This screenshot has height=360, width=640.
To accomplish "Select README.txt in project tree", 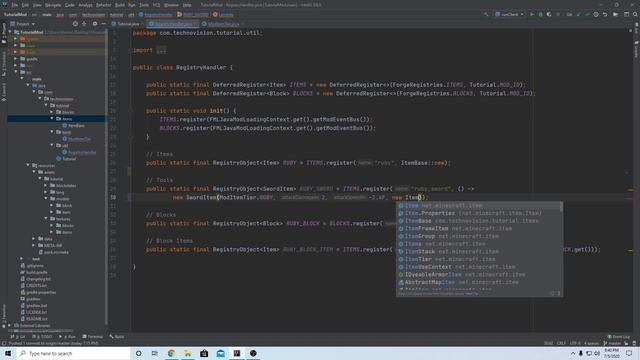I will tap(34, 319).
